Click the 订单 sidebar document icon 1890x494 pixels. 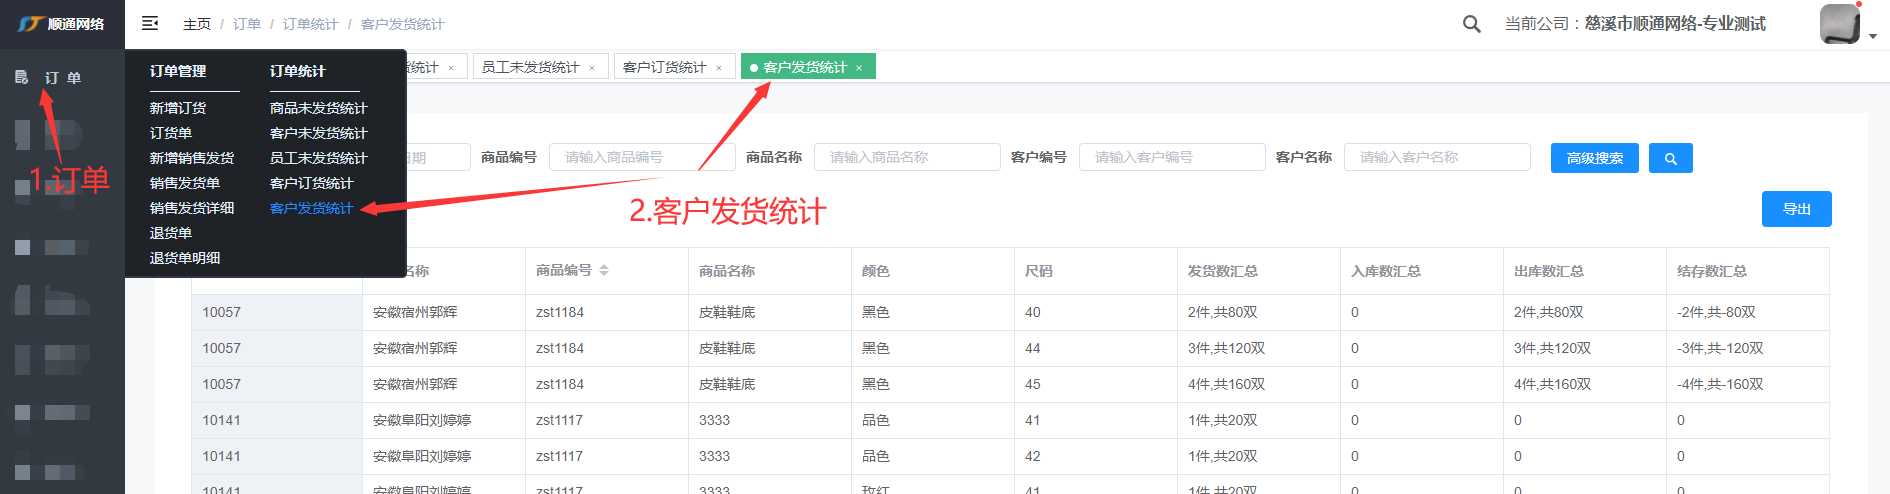point(21,77)
